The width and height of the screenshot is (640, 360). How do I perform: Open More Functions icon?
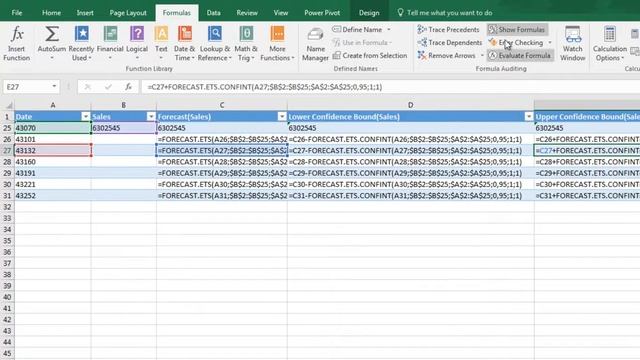277,34
